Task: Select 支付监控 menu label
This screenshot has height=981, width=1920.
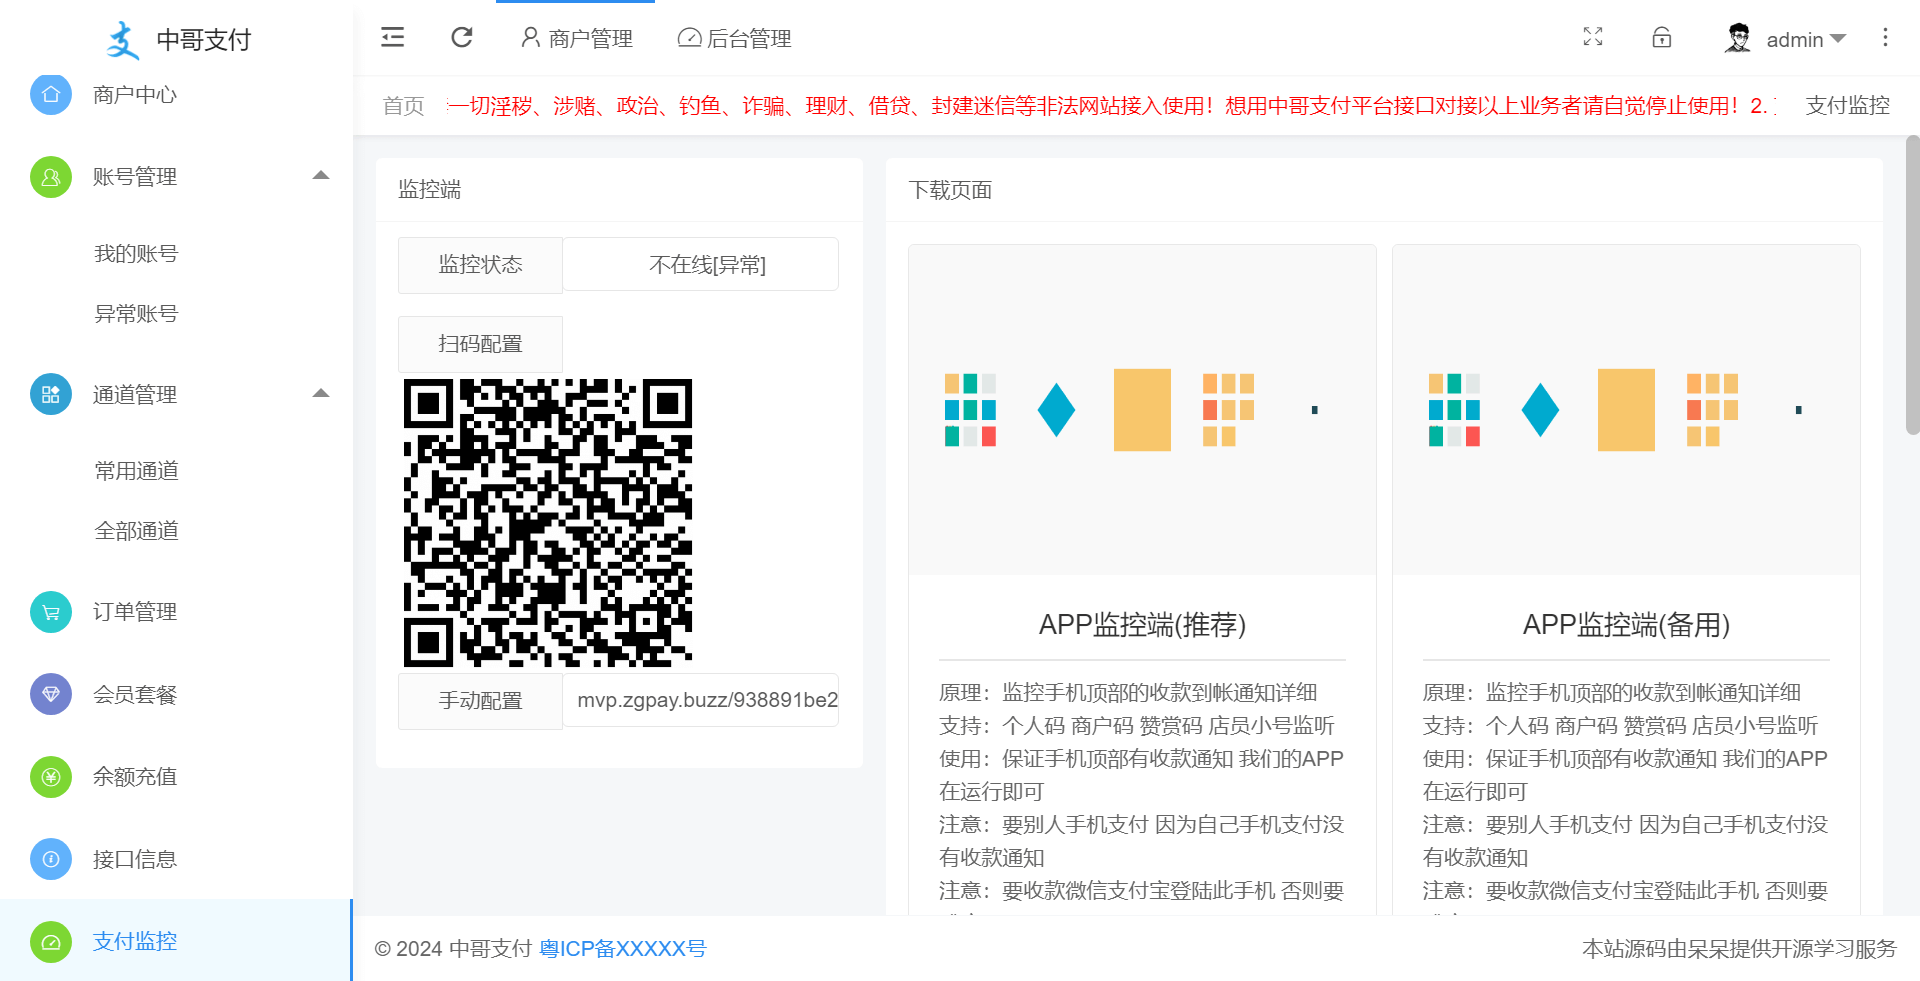Action: [x=135, y=942]
